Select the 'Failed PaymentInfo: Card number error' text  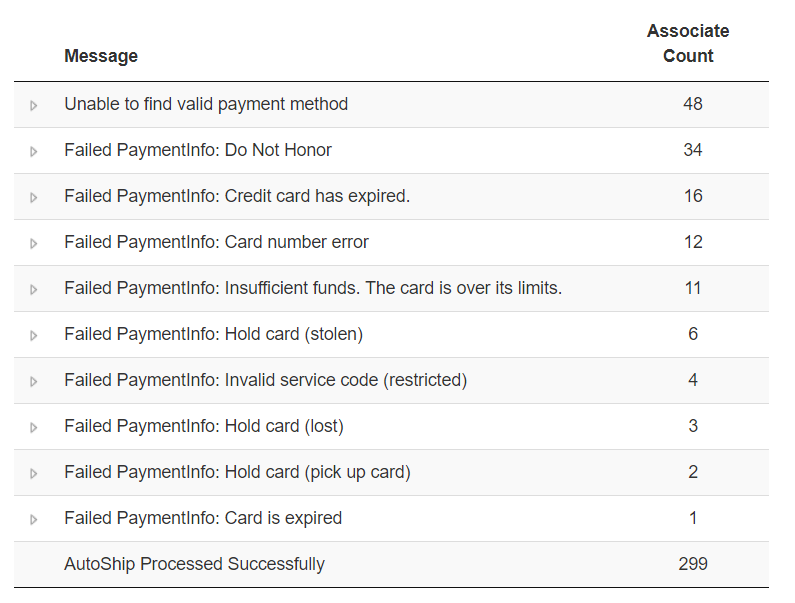tap(216, 242)
